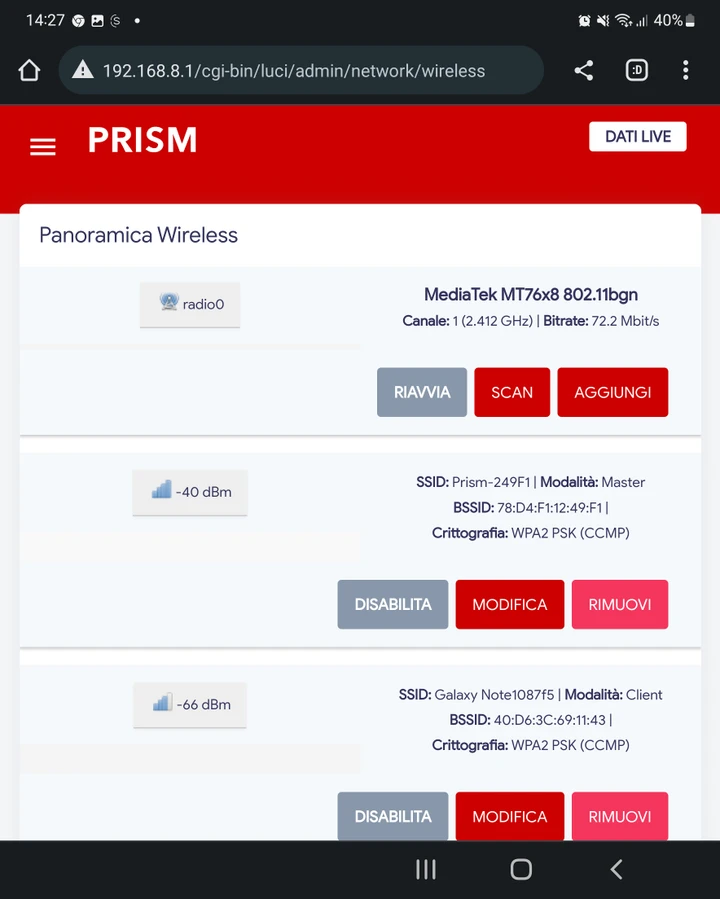
Task: Add a network with AGGIUNGI
Action: pos(613,392)
